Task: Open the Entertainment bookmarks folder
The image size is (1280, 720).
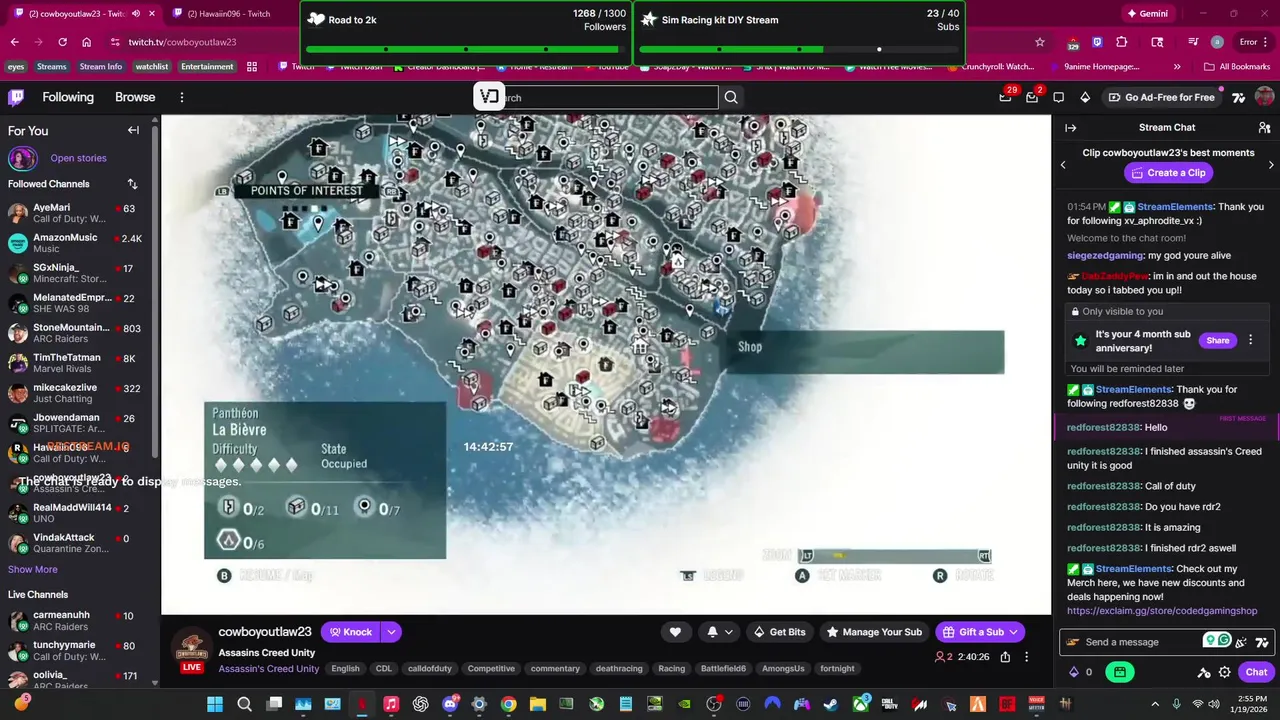Action: (207, 67)
